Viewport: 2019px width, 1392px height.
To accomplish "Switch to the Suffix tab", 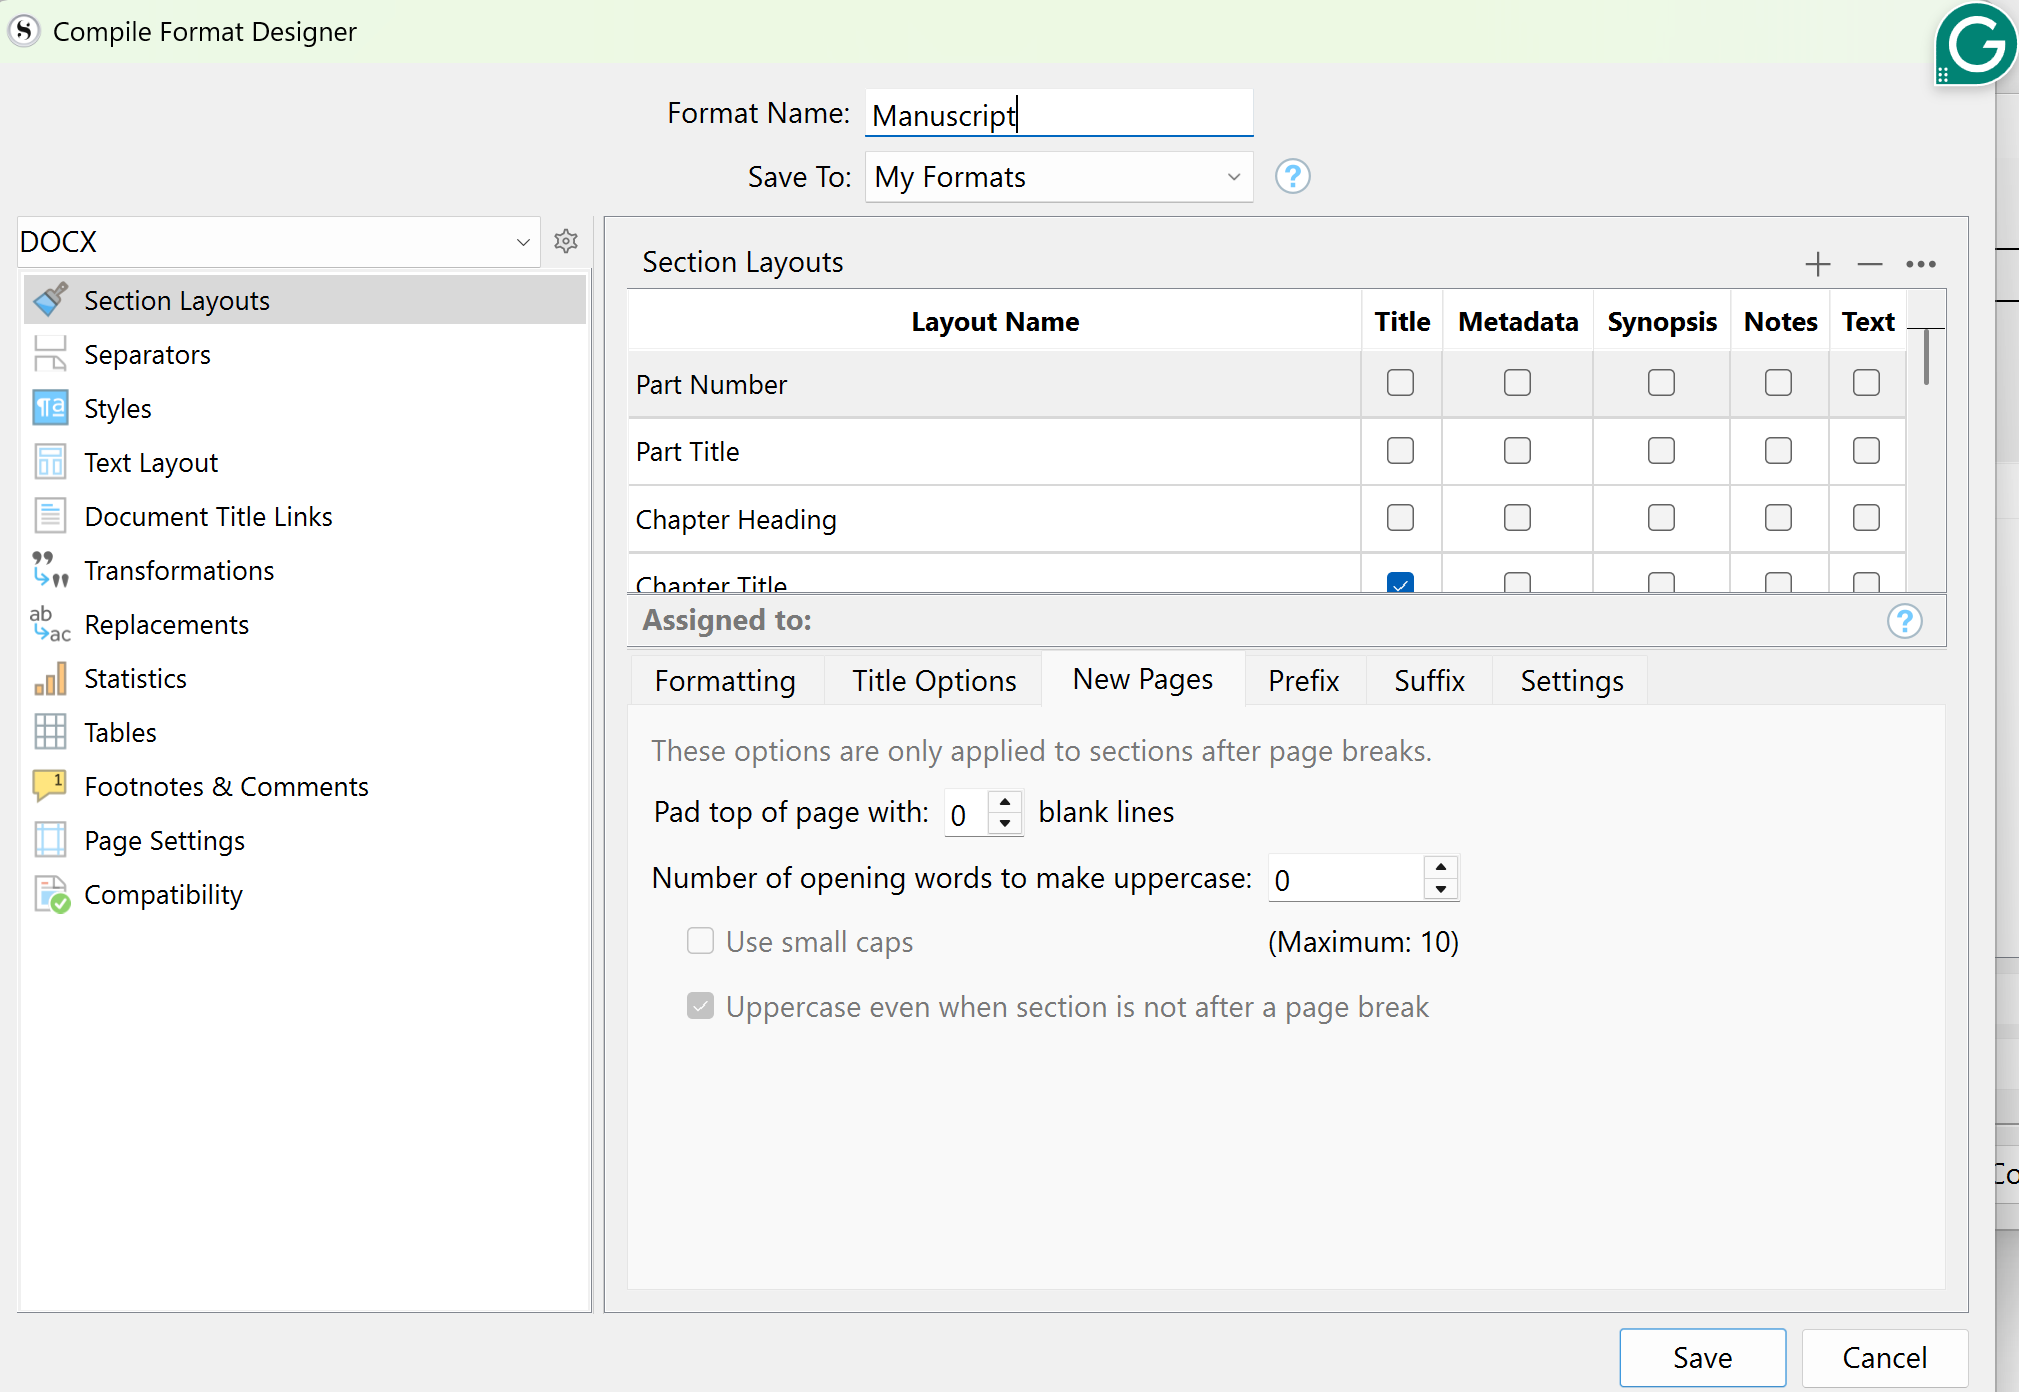I will [1429, 681].
